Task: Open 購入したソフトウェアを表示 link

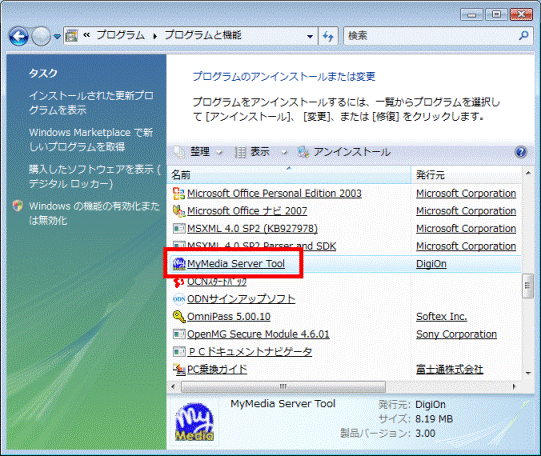Action: pos(95,176)
